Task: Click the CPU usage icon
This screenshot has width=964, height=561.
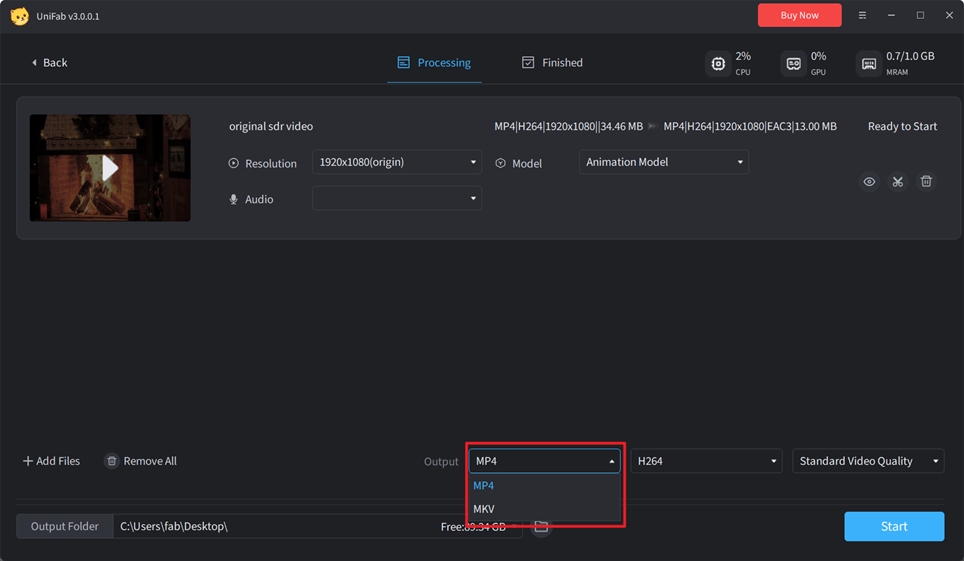Action: tap(718, 63)
